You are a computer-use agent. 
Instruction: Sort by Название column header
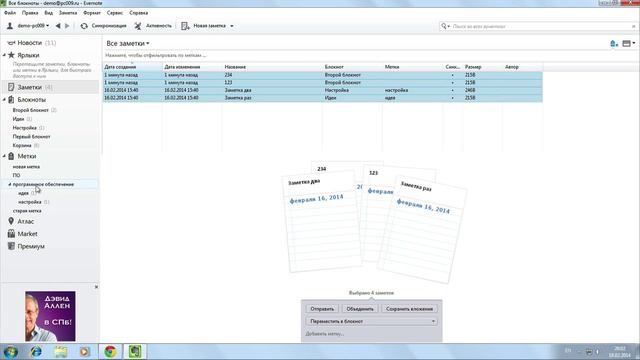point(235,67)
